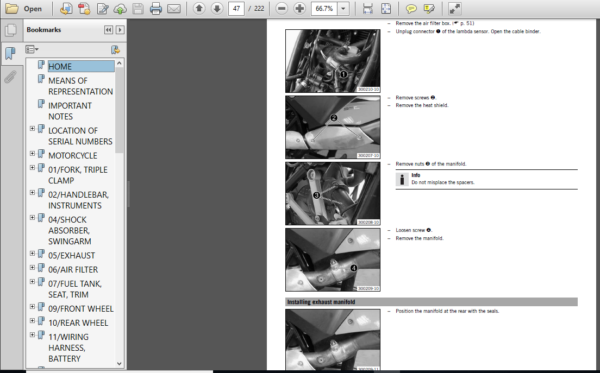This screenshot has width=600, height=373.
Task: Expand 01/FORK, TRIPLE CLAMP bookmark
Action: click(x=32, y=168)
